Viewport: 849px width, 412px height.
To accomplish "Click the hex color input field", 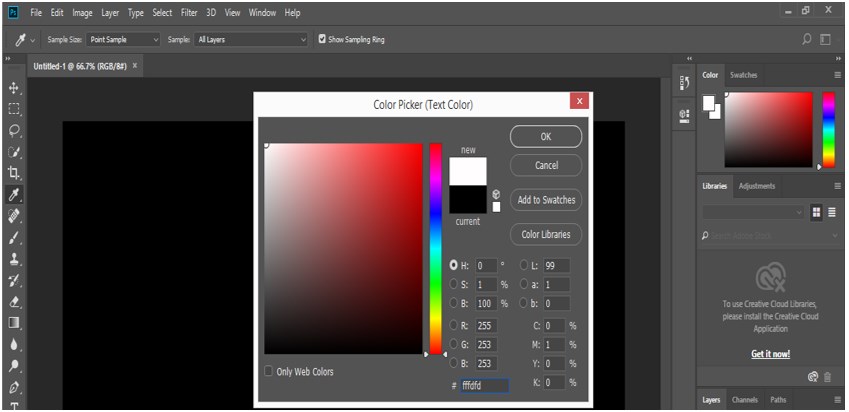I will [x=484, y=385].
